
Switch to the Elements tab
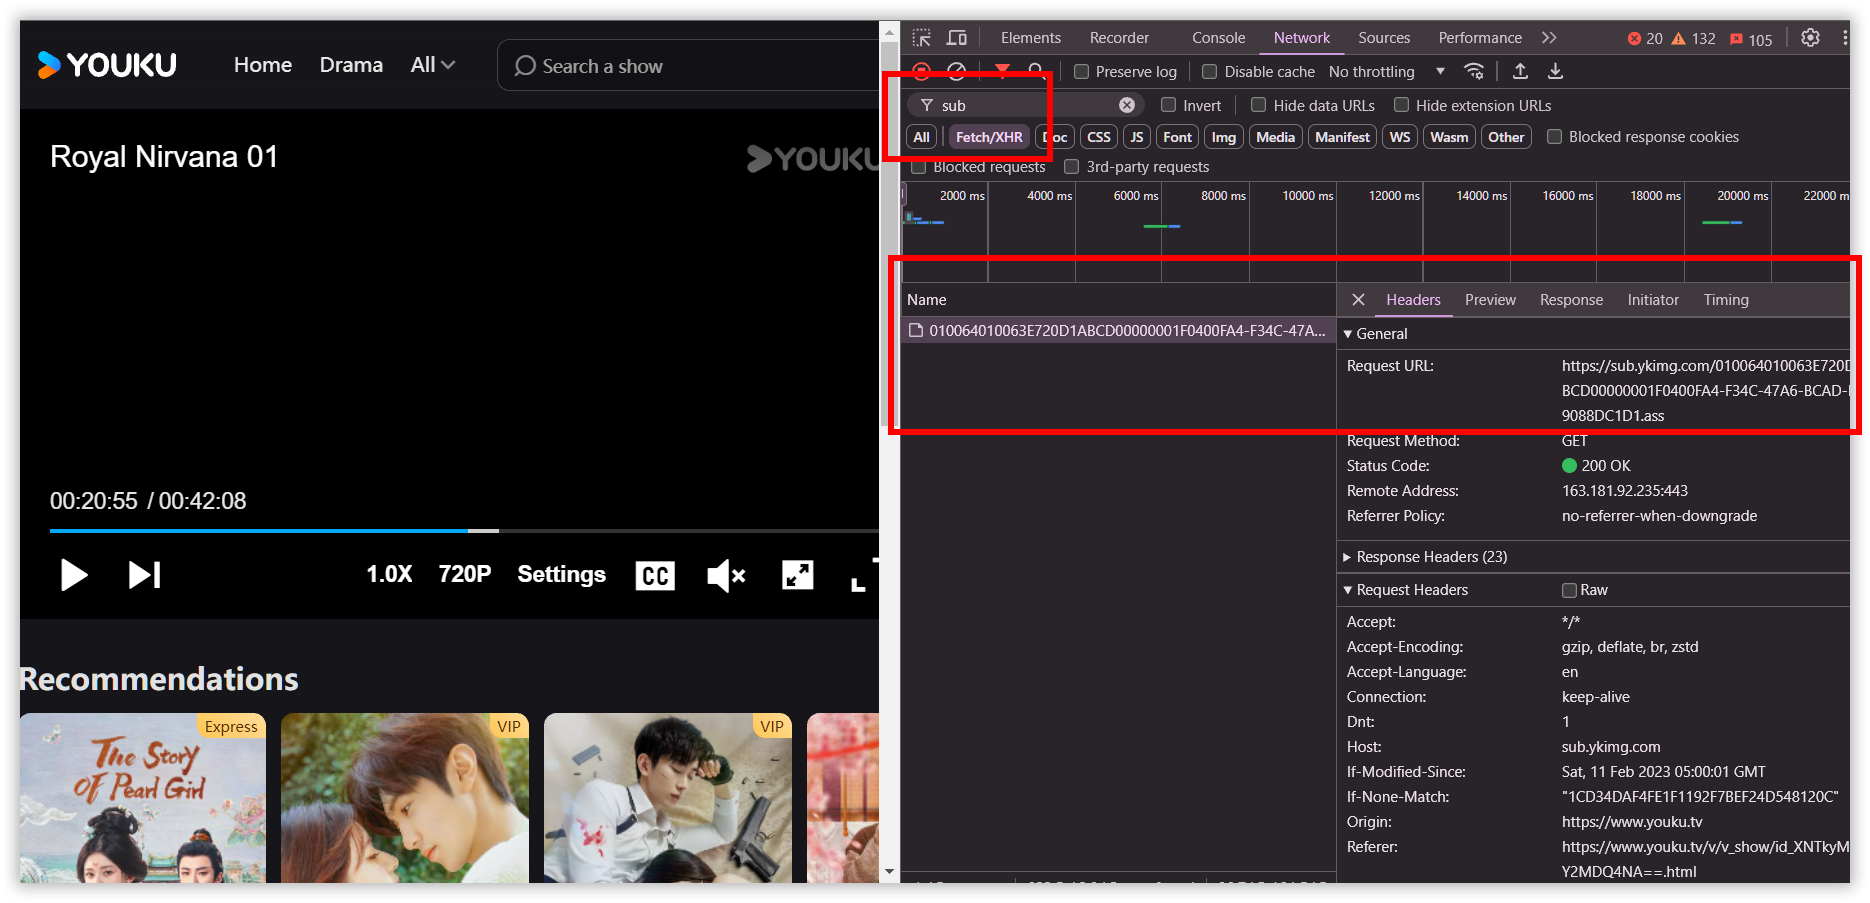point(1030,38)
